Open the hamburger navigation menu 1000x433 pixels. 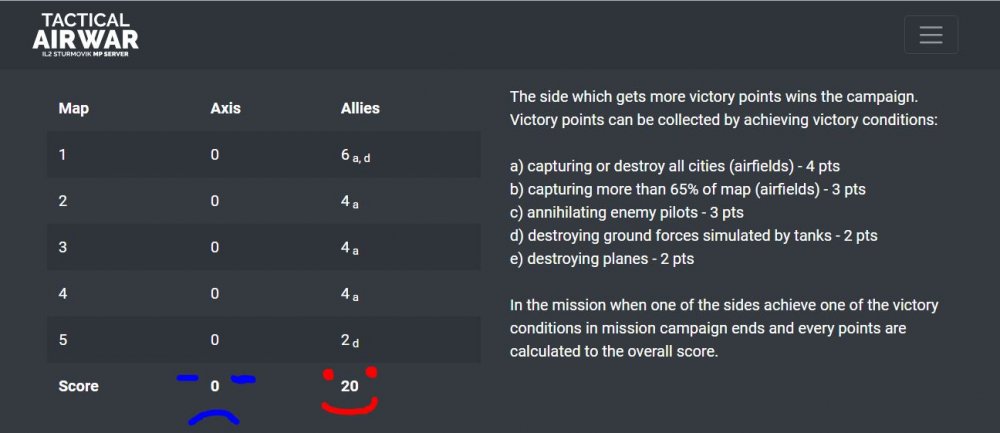click(931, 35)
